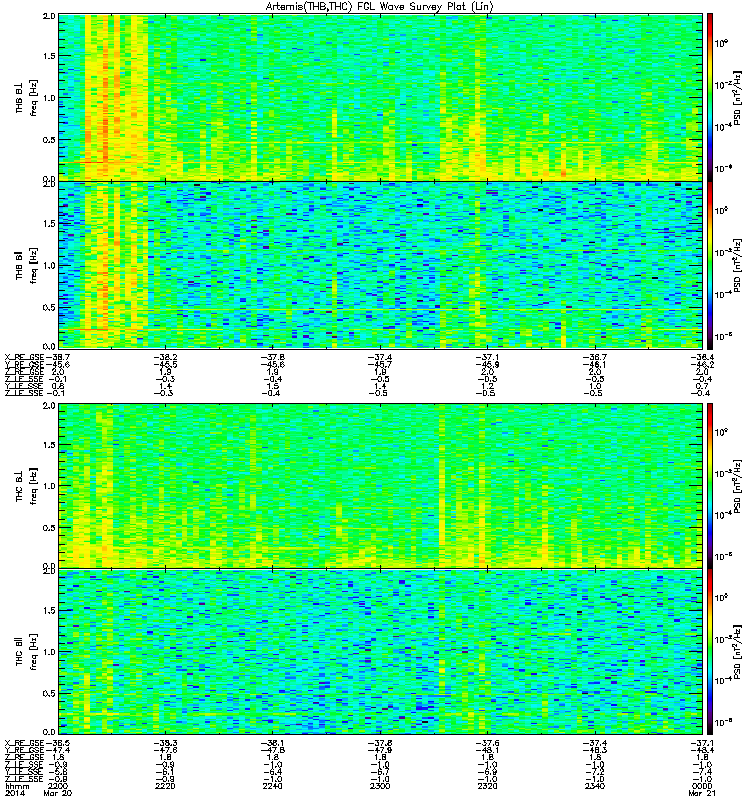Click the 'PSD [nT²/Hz]' label beside the top panel

pos(737,98)
